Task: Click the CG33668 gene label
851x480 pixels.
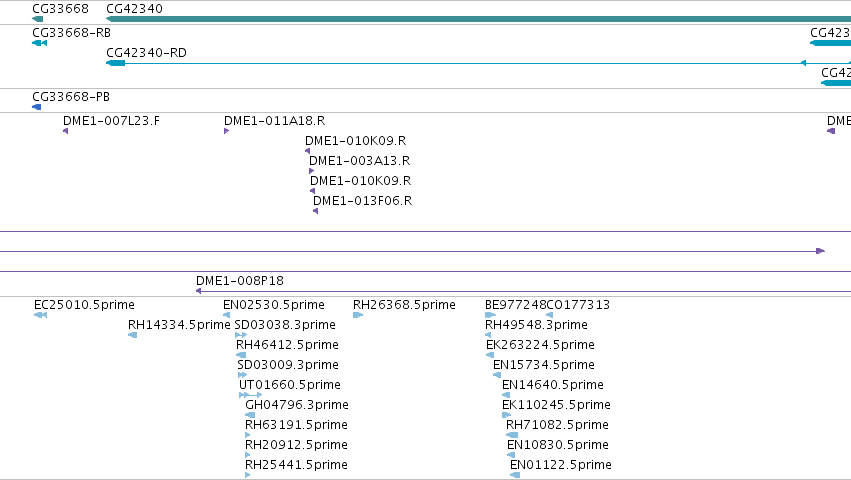Action: [60, 9]
